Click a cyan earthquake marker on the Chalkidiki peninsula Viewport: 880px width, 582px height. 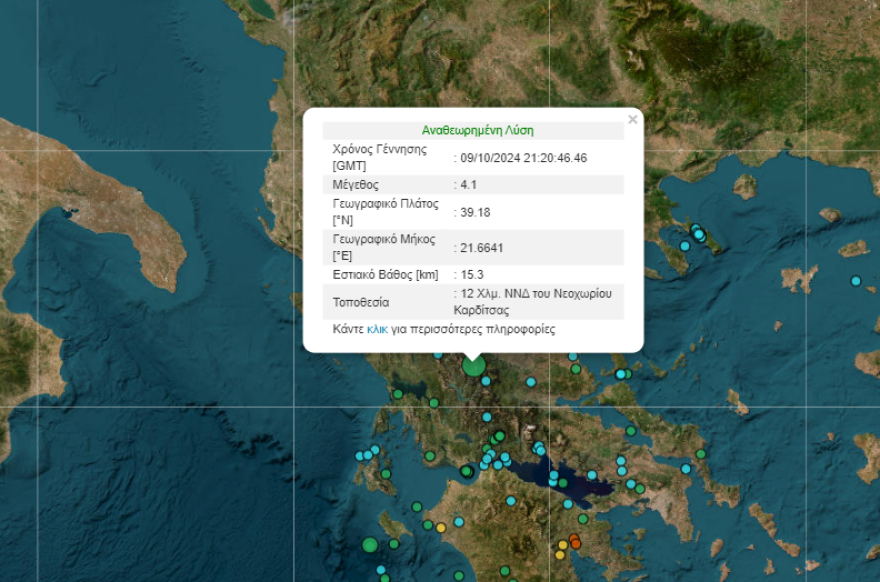(x=697, y=233)
